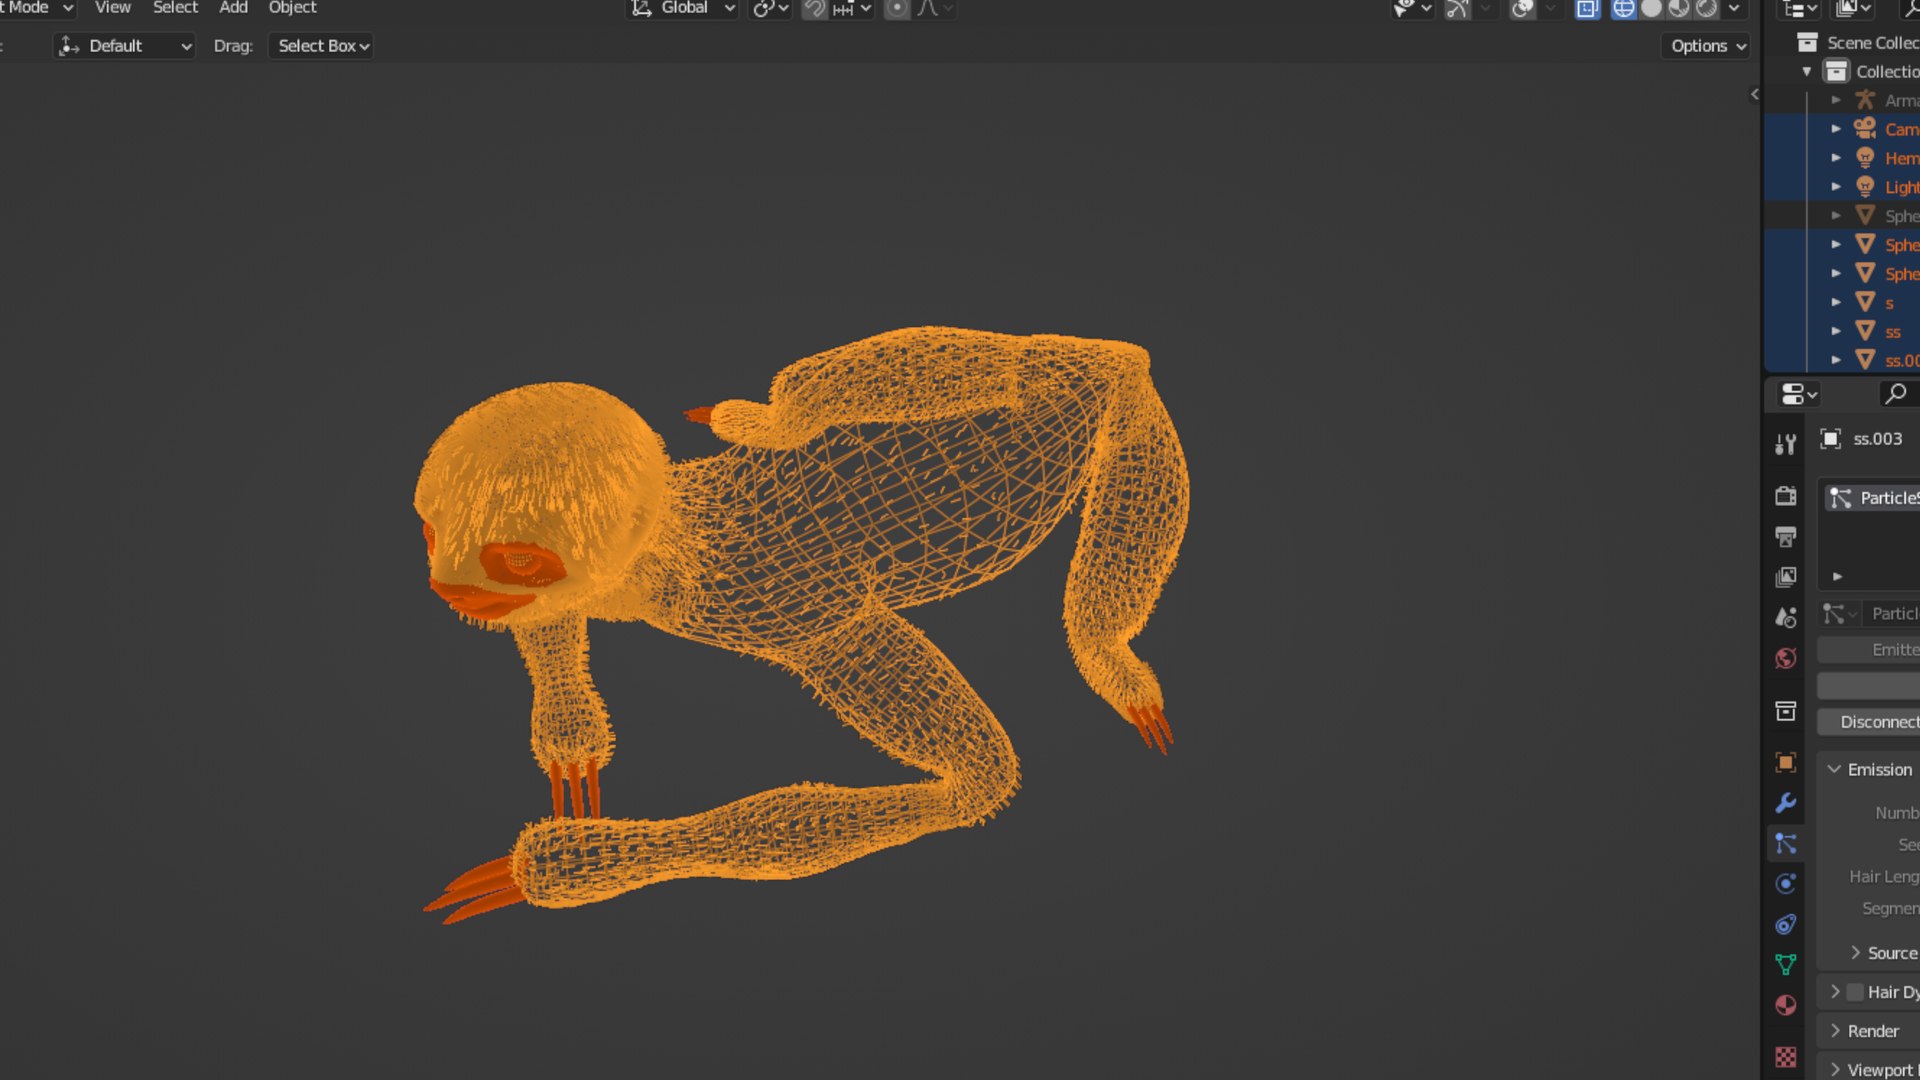Screen dimensions: 1920x1080
Task: Open the Global transform orientation dropdown
Action: [x=684, y=8]
